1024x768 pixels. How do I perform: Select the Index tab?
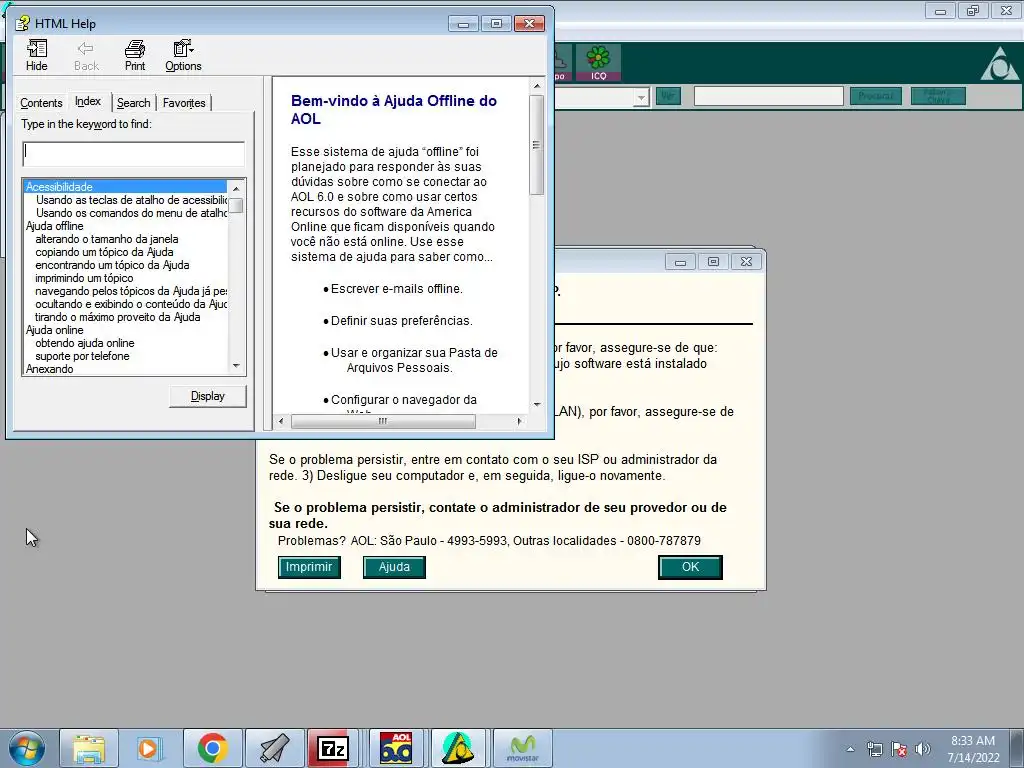click(x=88, y=101)
